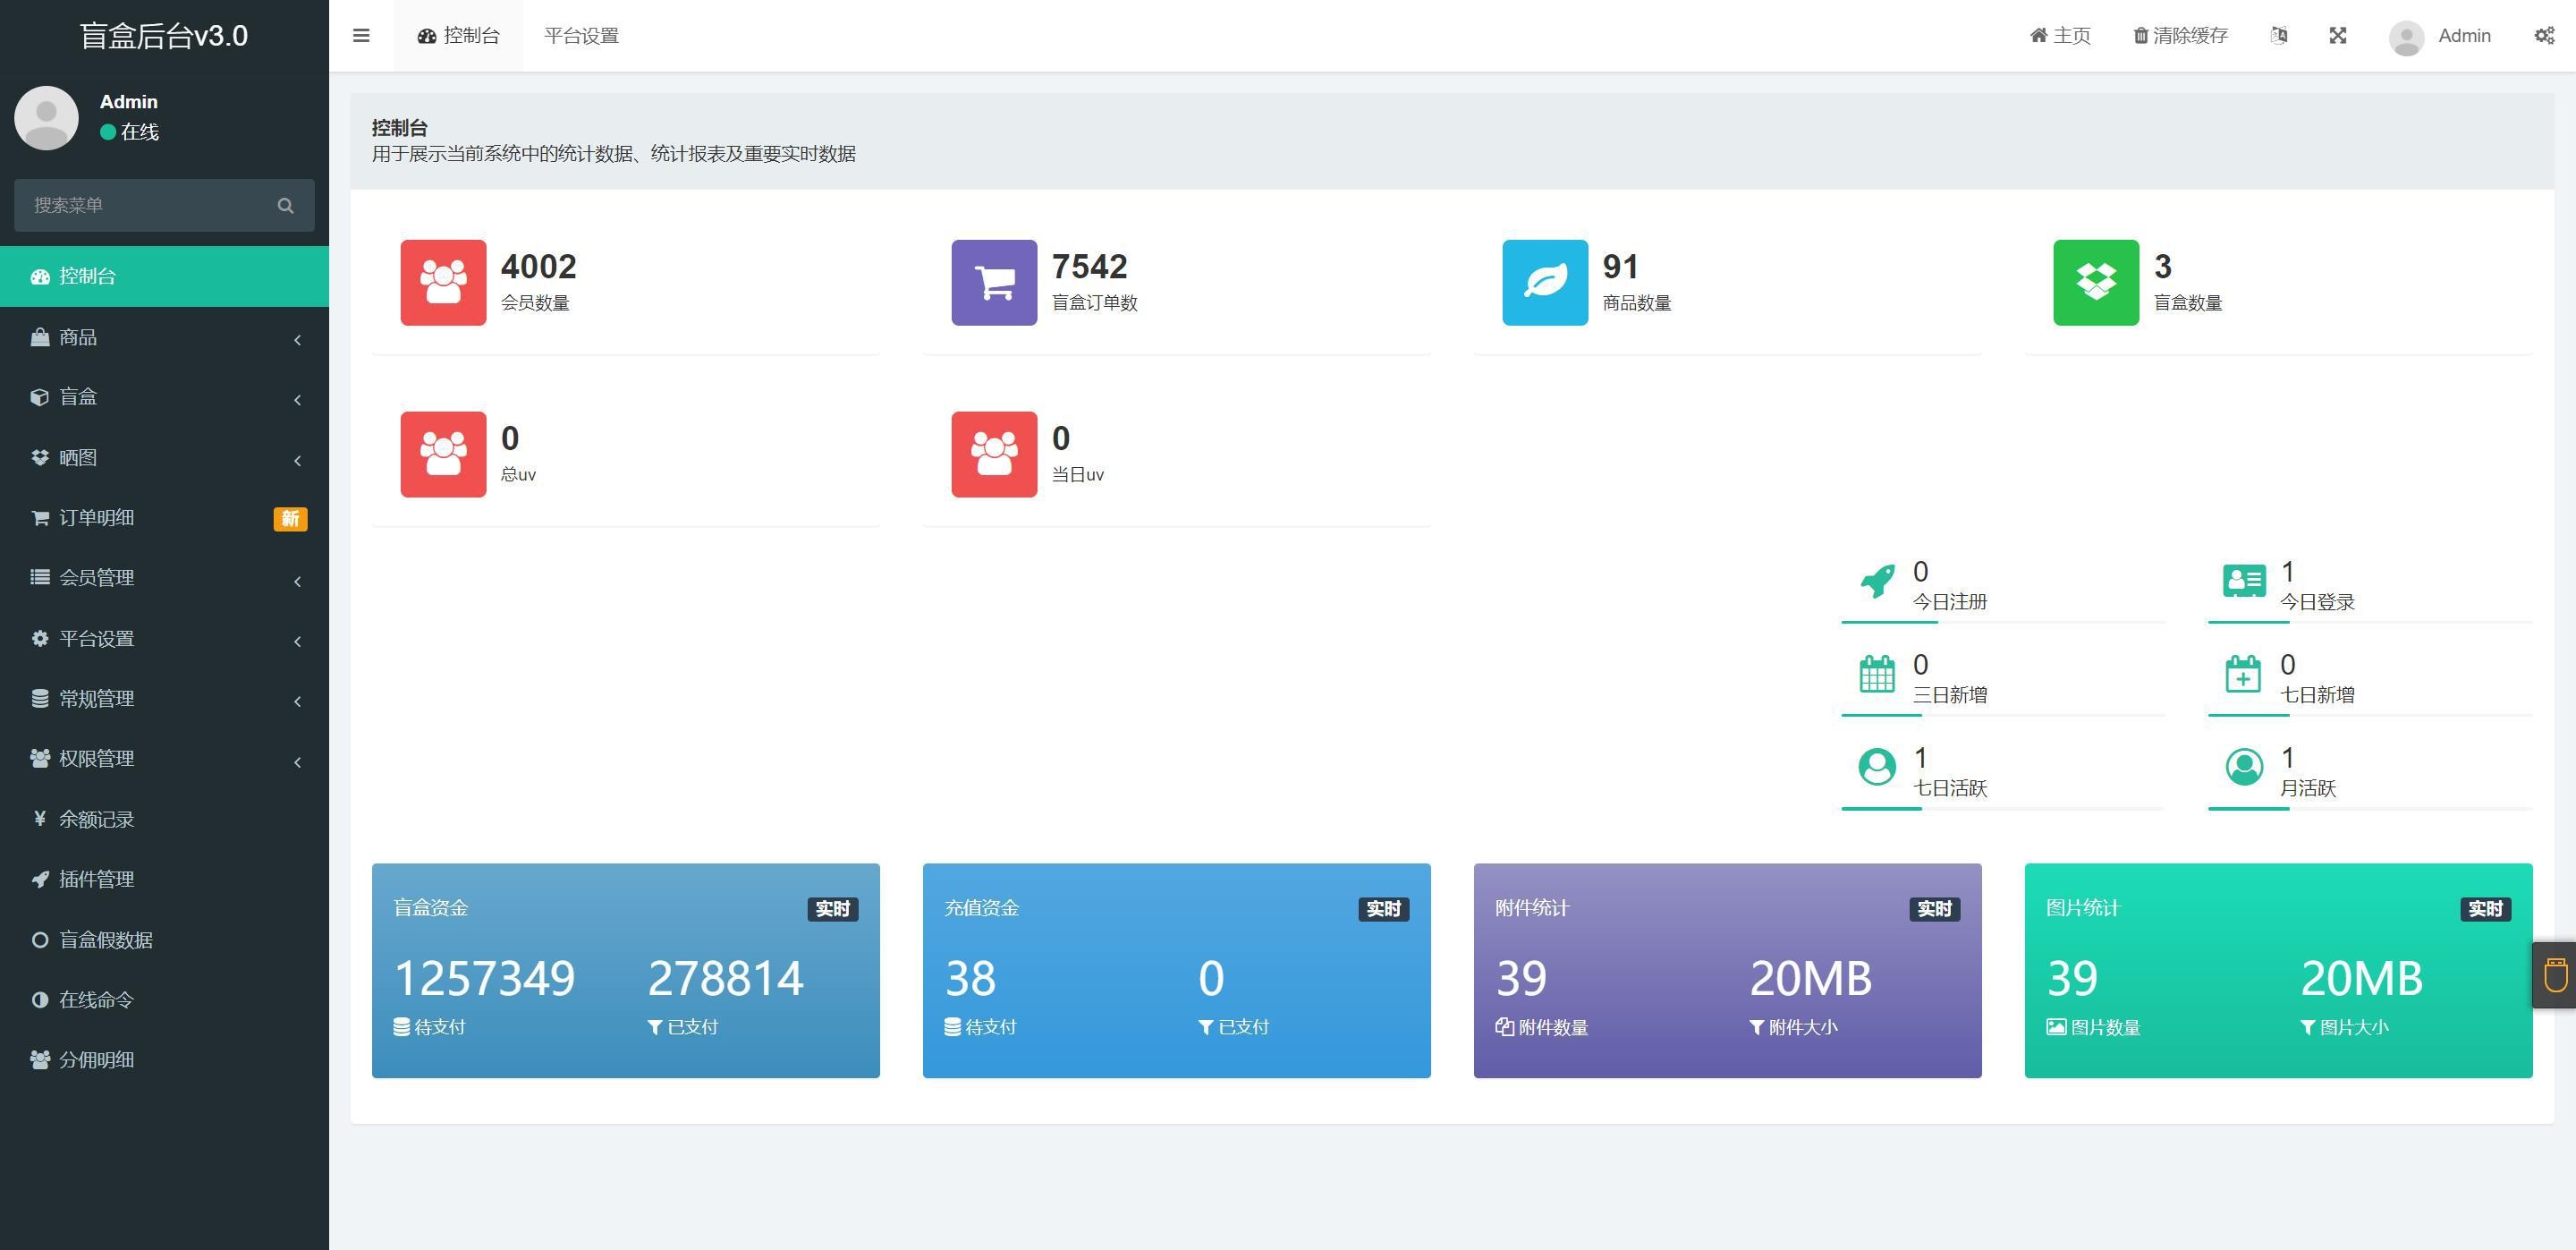Screen dimensions: 2576x1250
Task: Toggle the sidebar hamburger menu icon
Action: 361,36
